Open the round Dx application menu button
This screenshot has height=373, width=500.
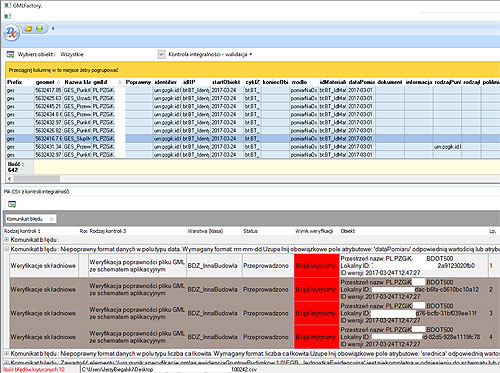point(11,32)
